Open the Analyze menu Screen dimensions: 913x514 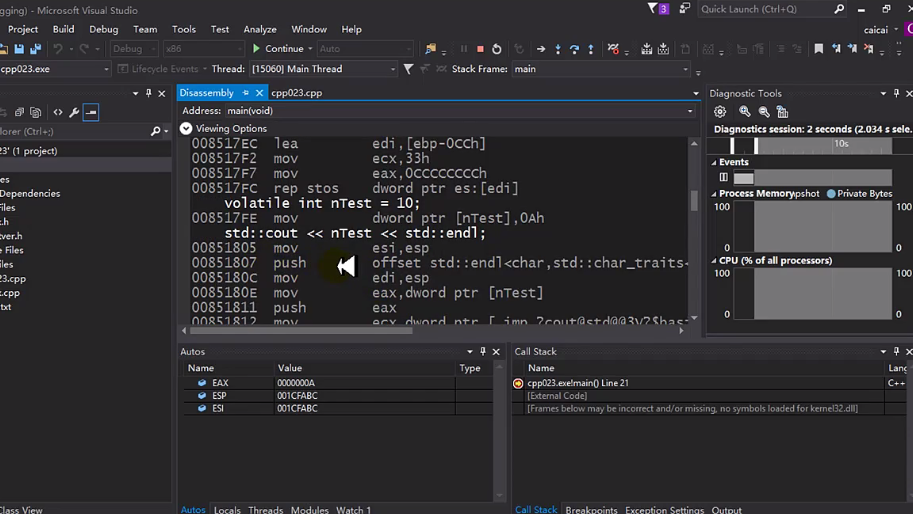[260, 29]
